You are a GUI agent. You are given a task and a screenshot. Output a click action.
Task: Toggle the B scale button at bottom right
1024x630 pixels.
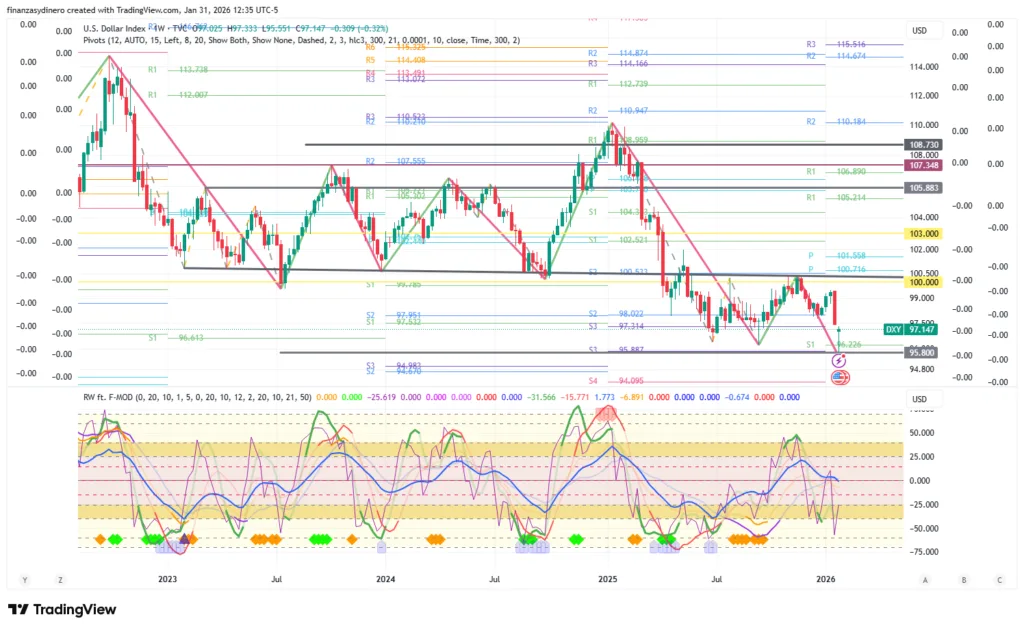[963, 579]
